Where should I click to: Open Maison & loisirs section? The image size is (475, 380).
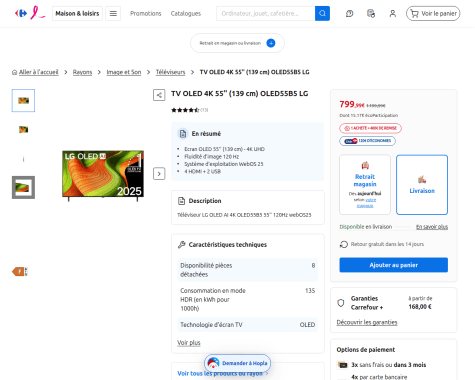pos(77,13)
